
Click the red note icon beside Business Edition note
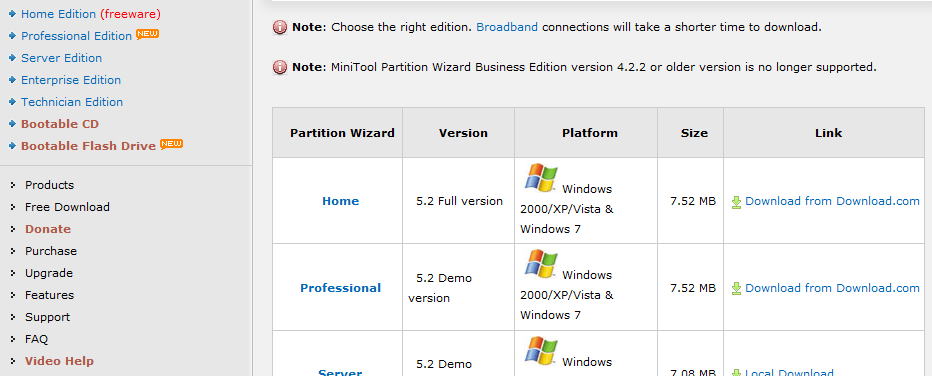click(279, 67)
